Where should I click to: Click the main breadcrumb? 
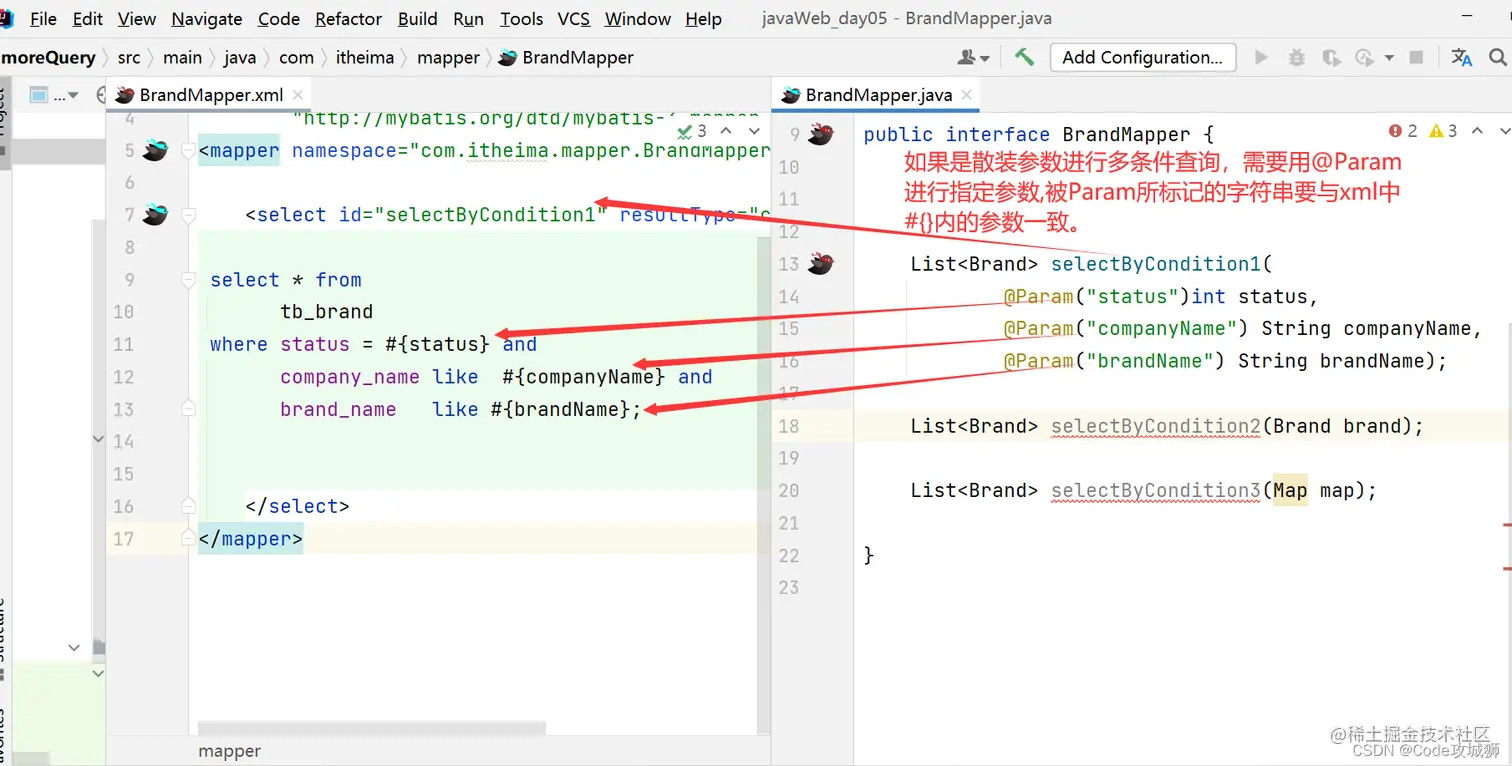coord(182,57)
